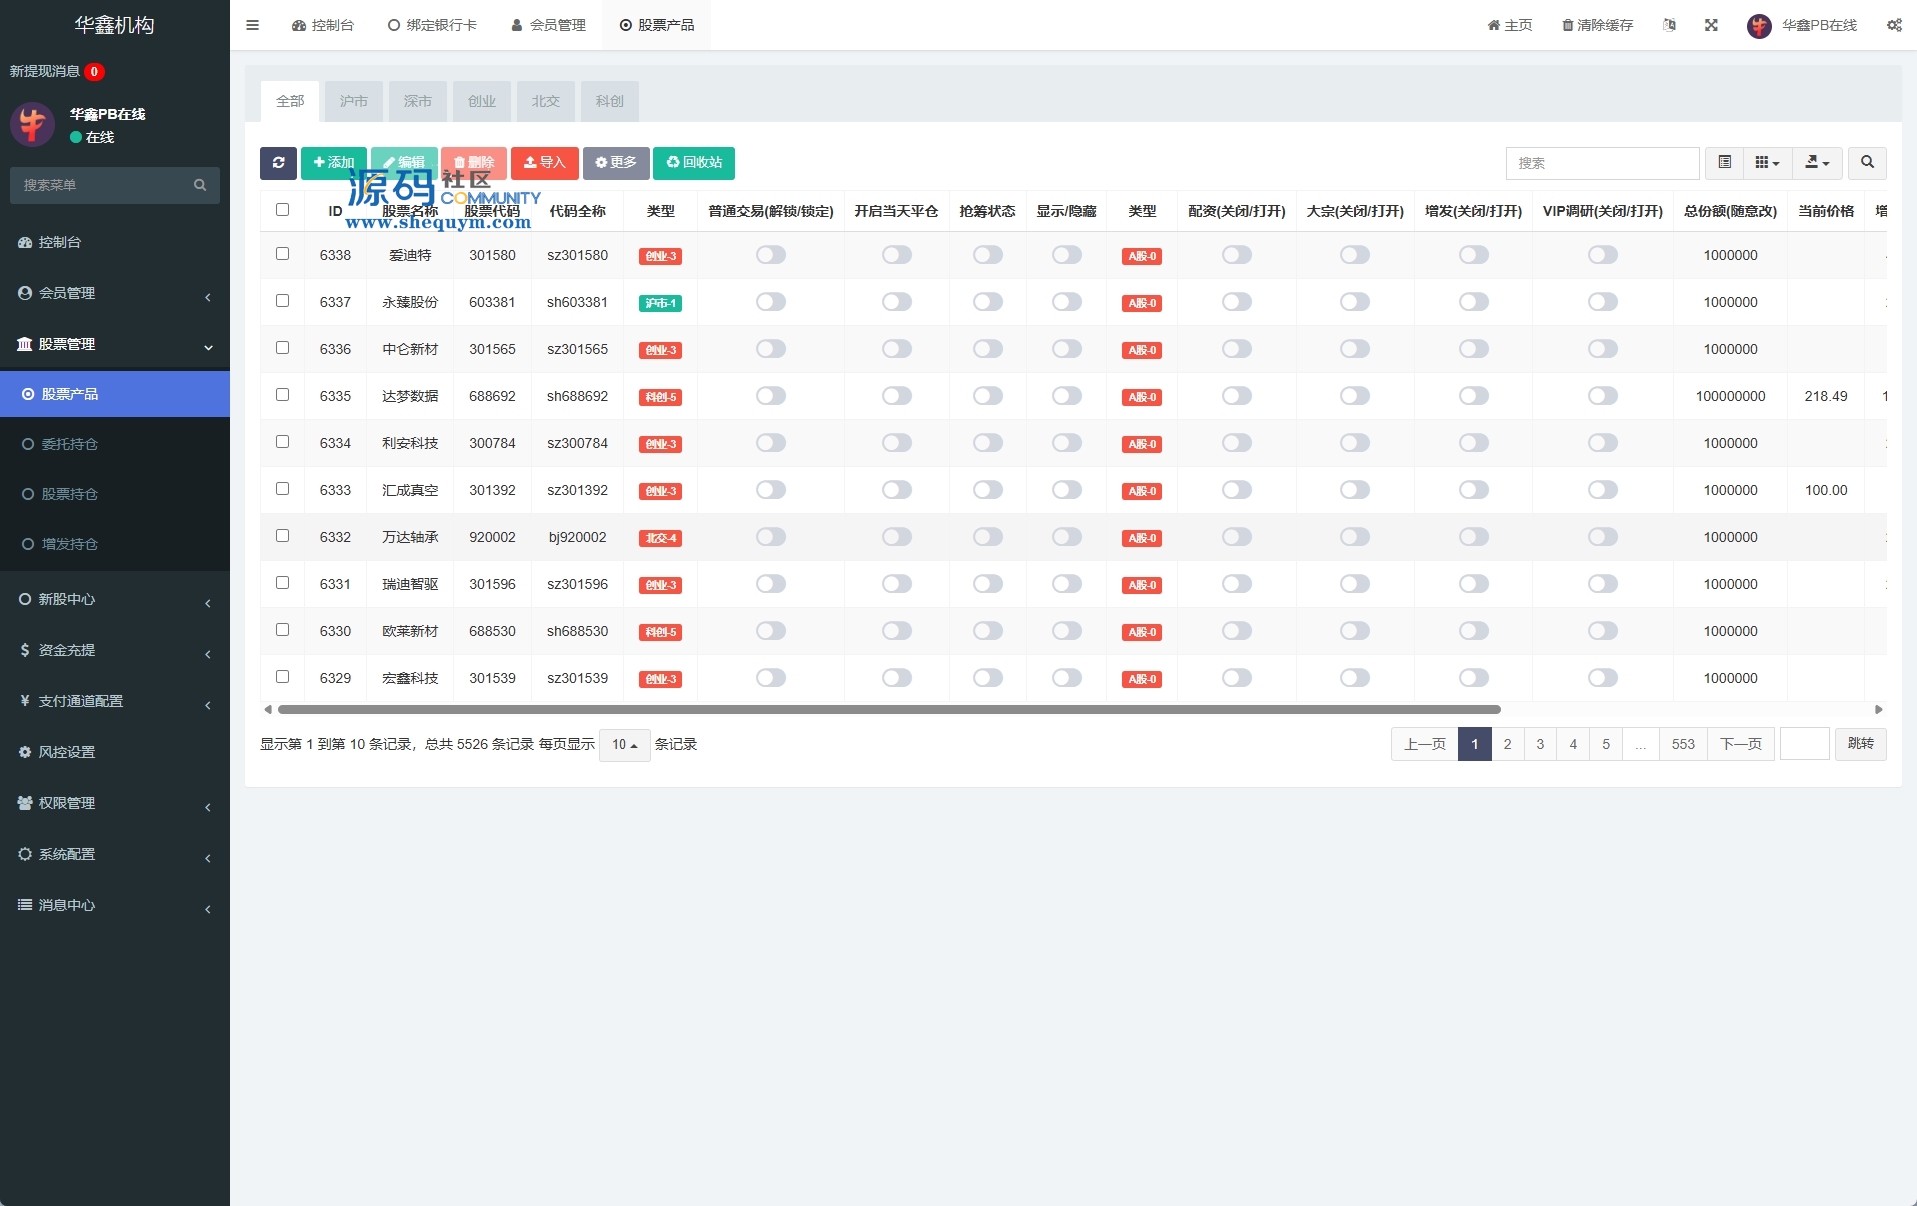Open the page size dropdown showing 10

624,745
